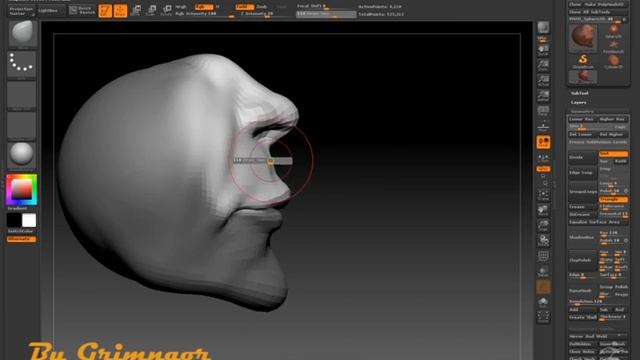Open the empty alpha slot
This screenshot has height=360, width=640.
22,95
